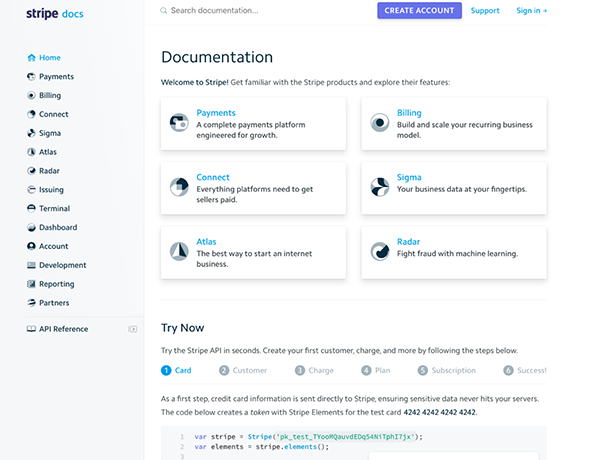Click the Radar card icon
Screen dimensions: 600x460
(x=380, y=251)
